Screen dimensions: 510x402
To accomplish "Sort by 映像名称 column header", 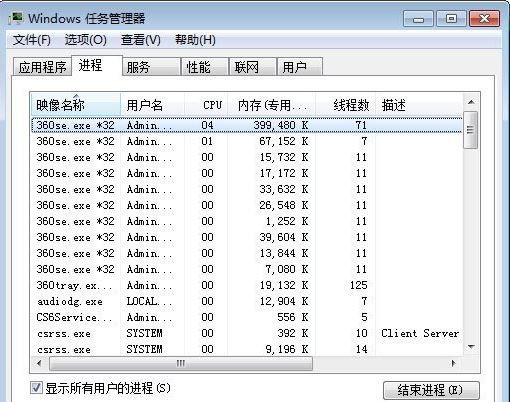I will point(76,105).
